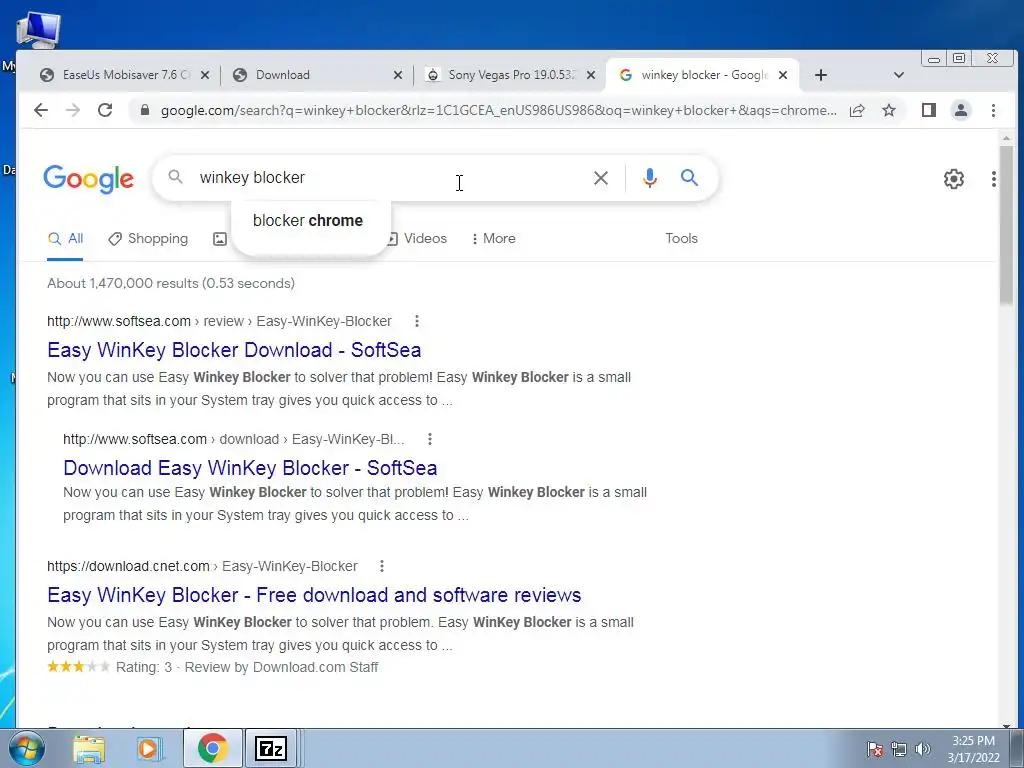Click the download.cnet.com breadcrumb URL
1024x768 pixels.
click(x=202, y=566)
